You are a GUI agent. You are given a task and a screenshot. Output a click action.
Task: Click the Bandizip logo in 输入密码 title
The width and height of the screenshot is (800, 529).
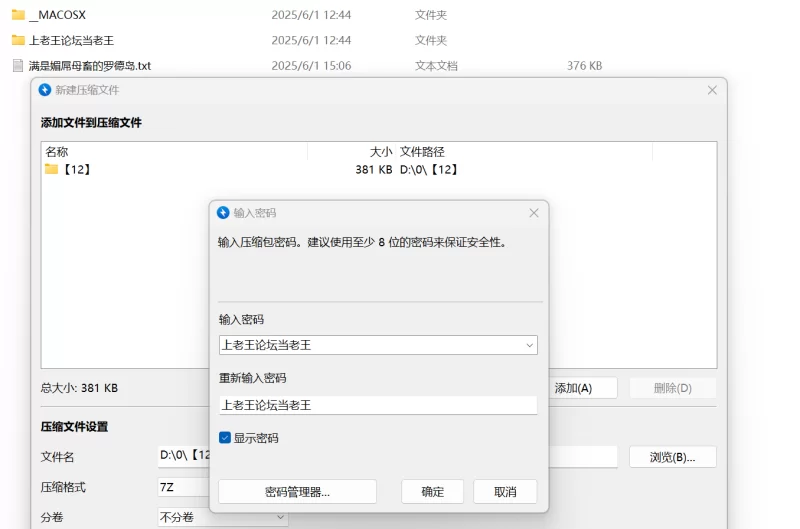pos(223,213)
